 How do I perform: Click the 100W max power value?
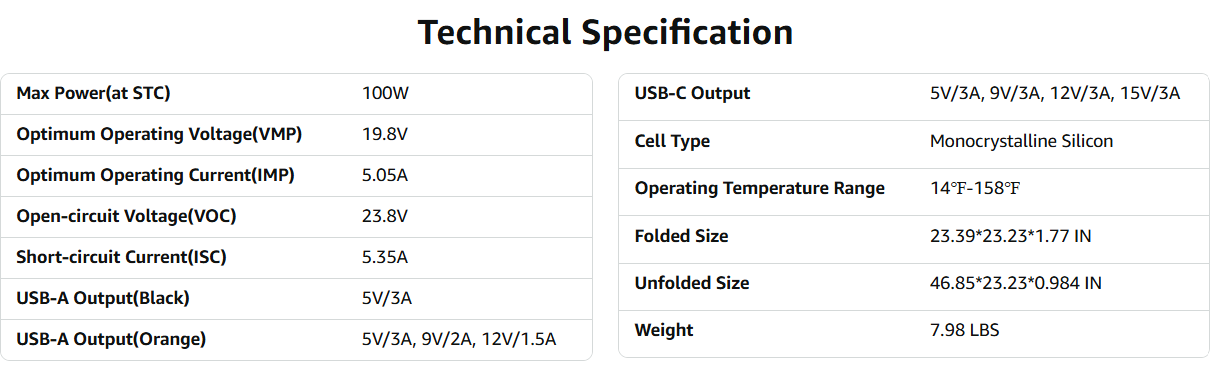(386, 93)
